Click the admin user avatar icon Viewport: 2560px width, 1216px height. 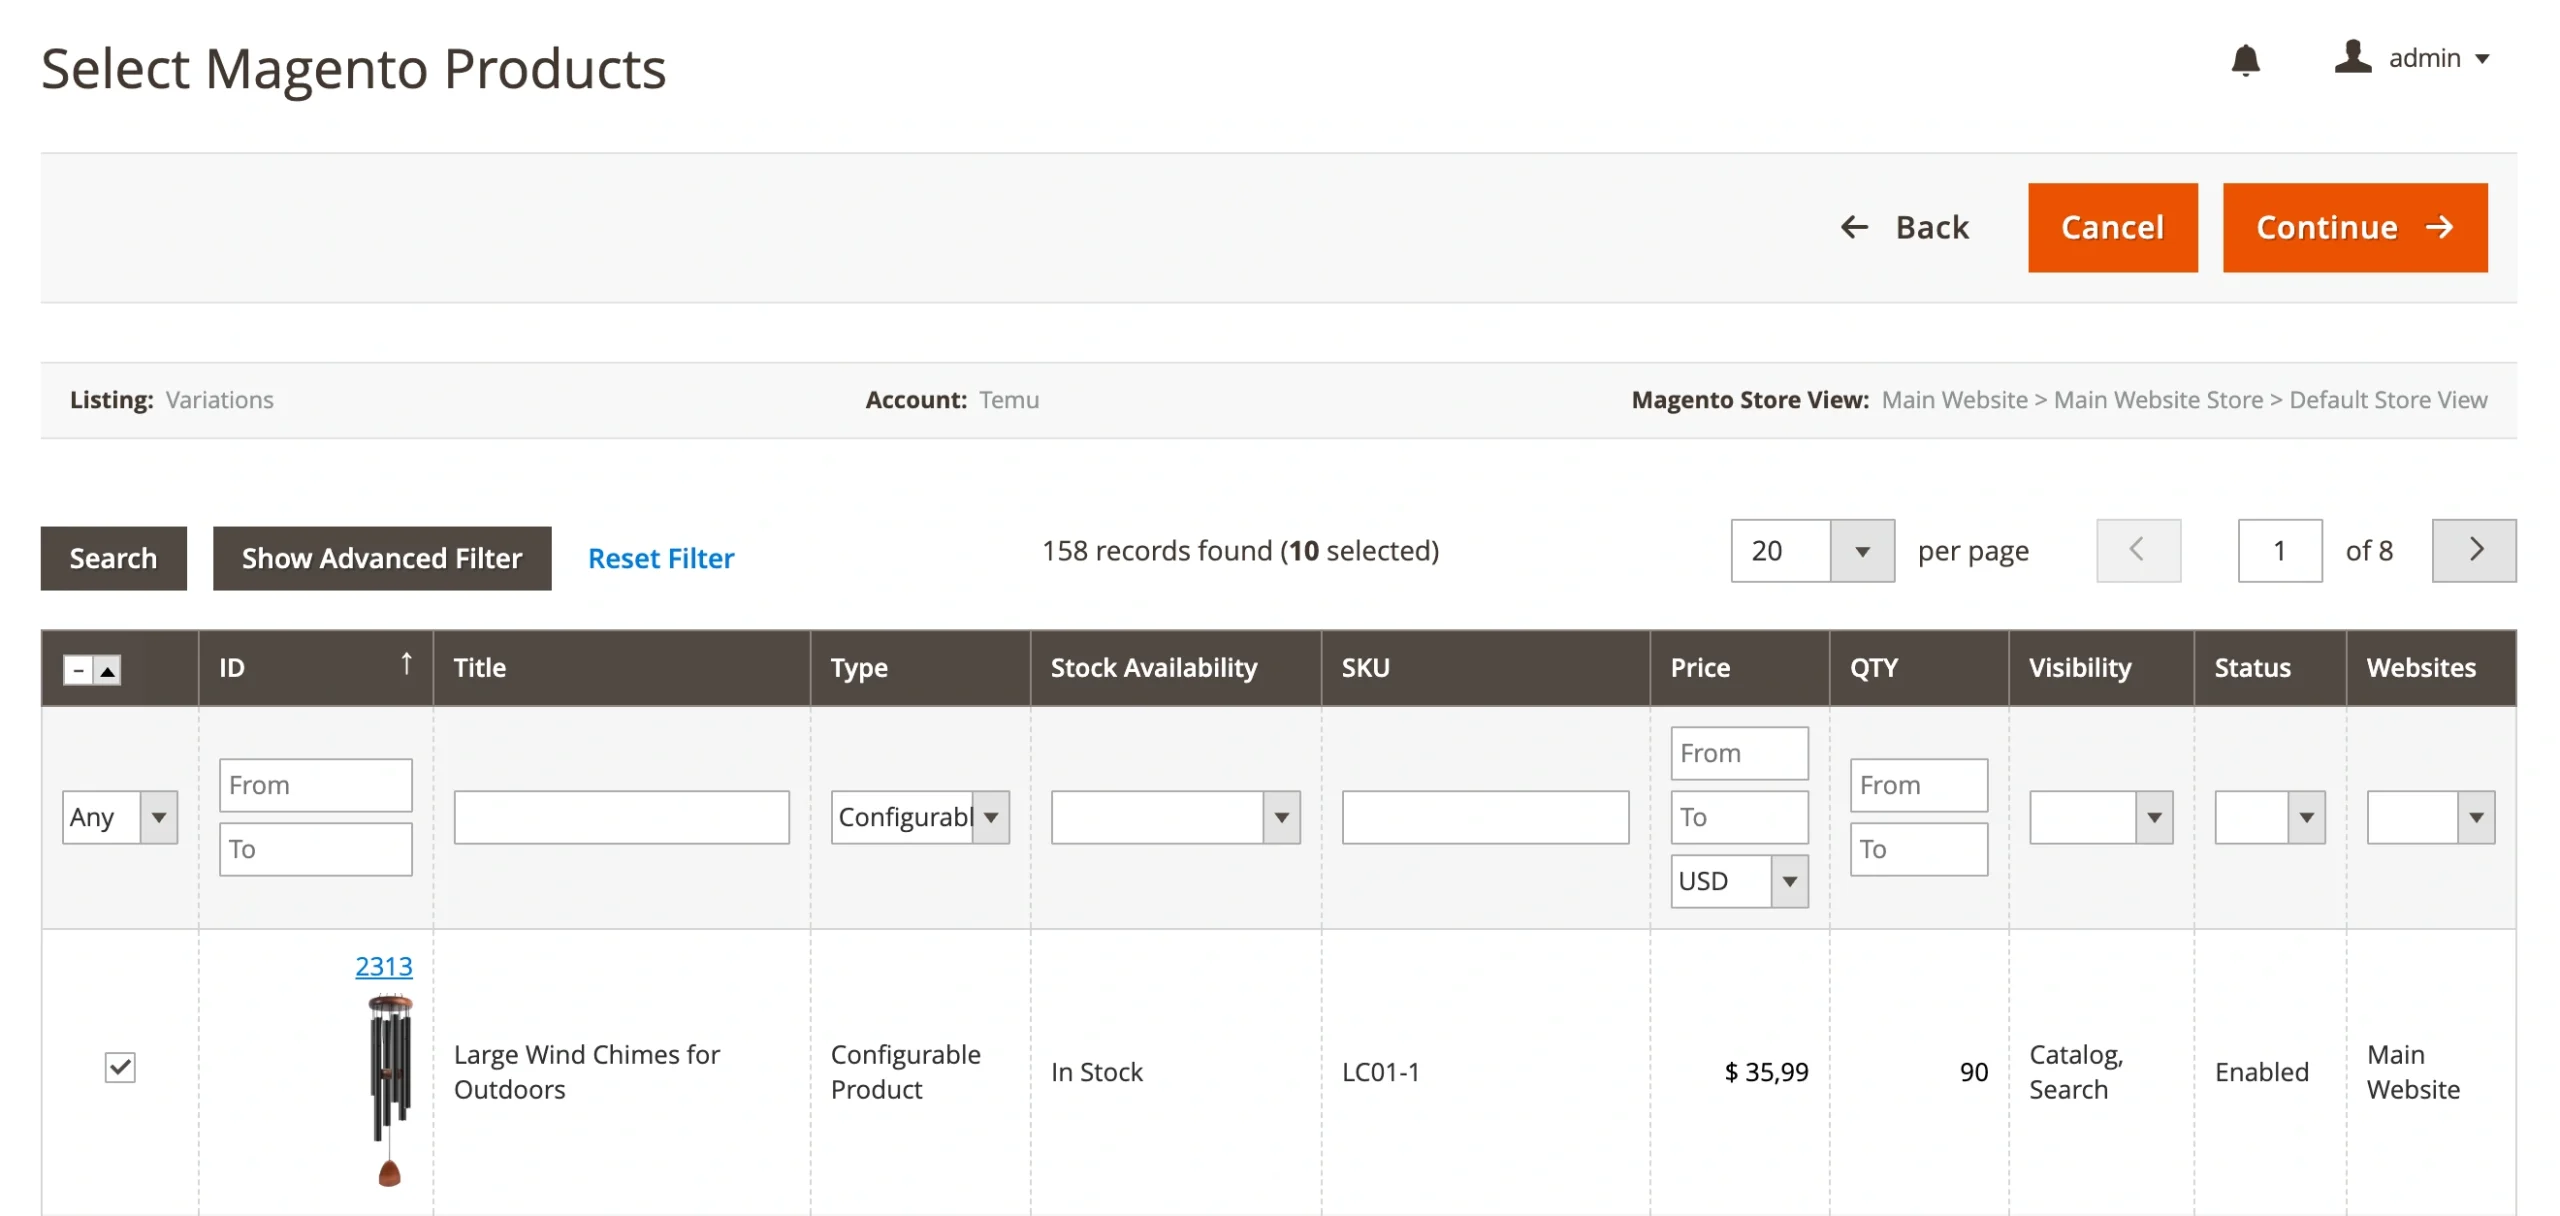click(x=2352, y=57)
